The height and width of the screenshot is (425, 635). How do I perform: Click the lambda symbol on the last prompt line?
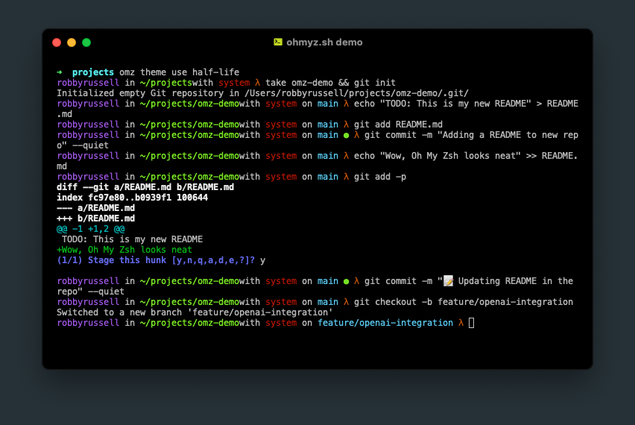(x=461, y=323)
